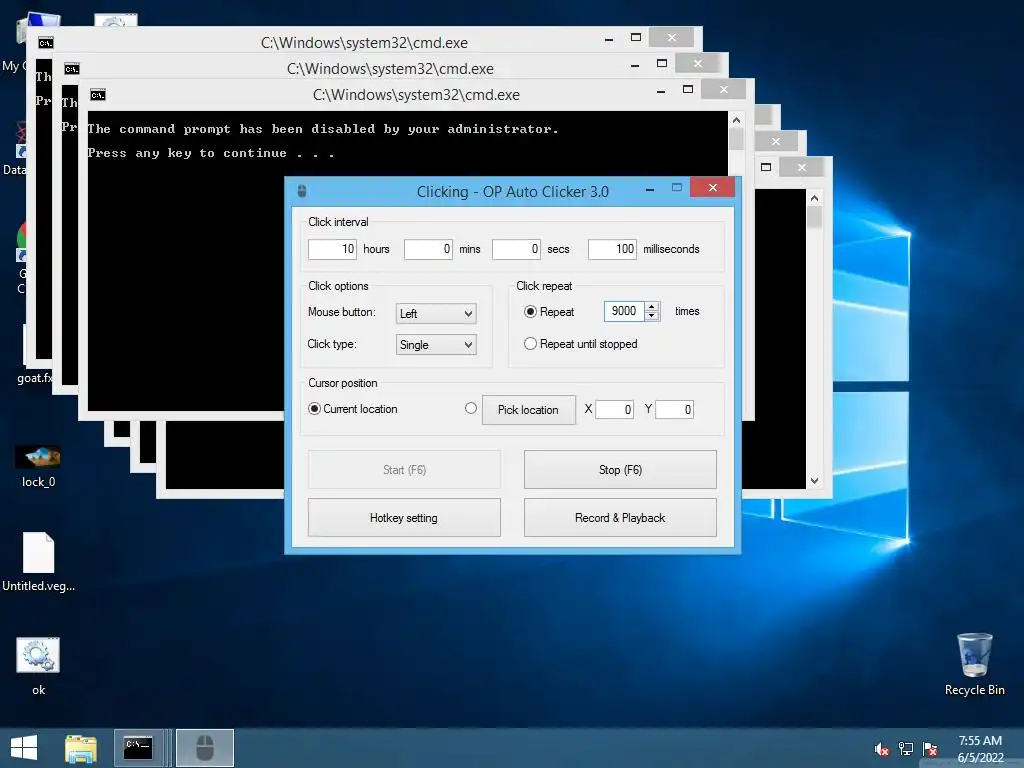1024x768 pixels.
Task: Maximize the front cmd.exe window
Action: [x=688, y=89]
